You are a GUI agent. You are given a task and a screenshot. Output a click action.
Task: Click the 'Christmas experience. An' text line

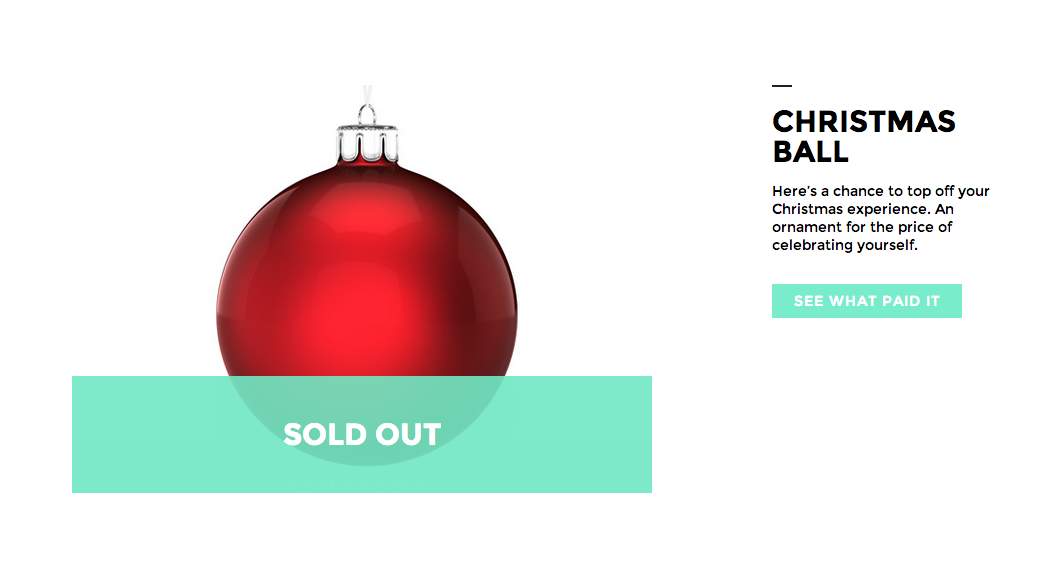[863, 209]
